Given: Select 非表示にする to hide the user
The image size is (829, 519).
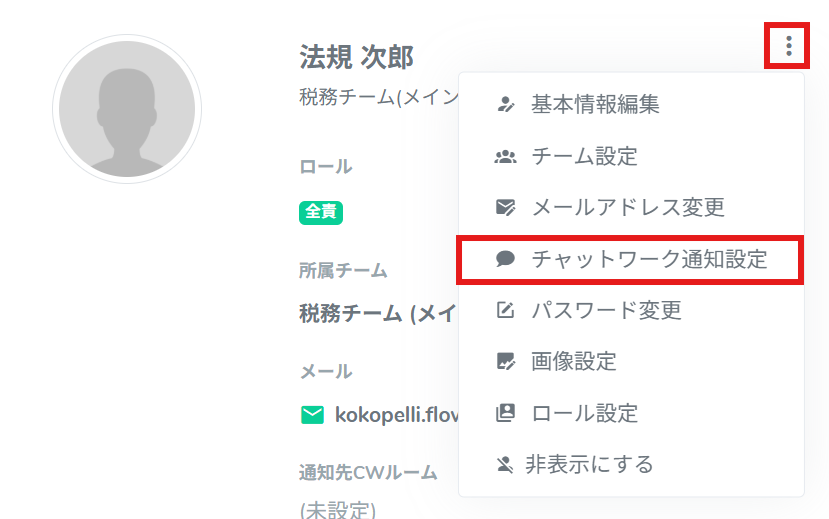Looking at the screenshot, I should (x=589, y=464).
